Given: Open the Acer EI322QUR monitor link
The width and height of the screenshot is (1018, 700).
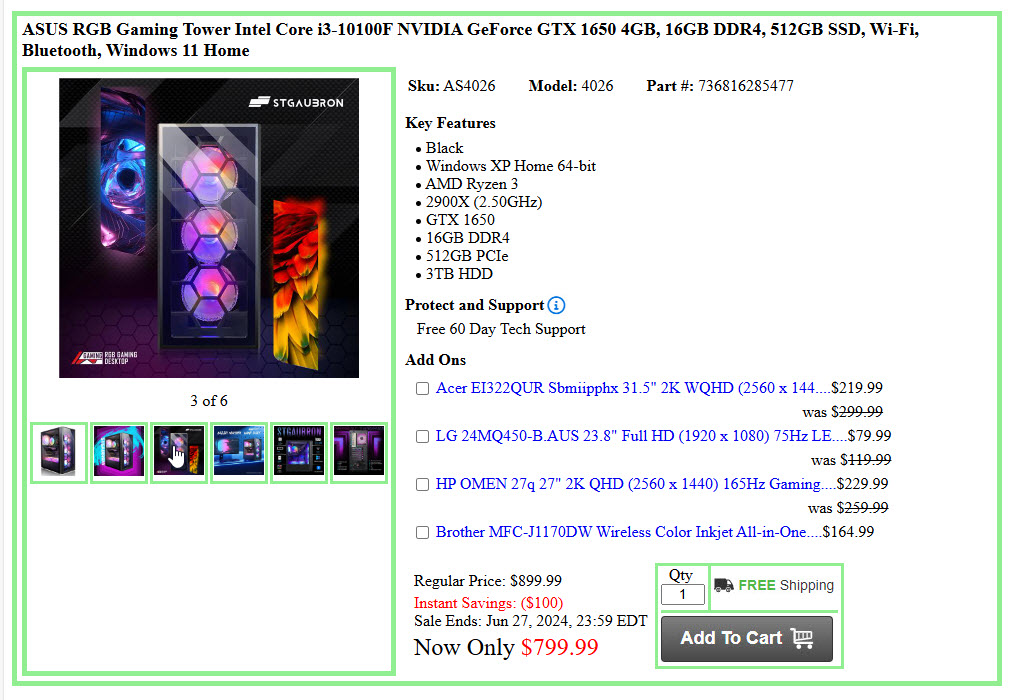Looking at the screenshot, I should (x=633, y=388).
